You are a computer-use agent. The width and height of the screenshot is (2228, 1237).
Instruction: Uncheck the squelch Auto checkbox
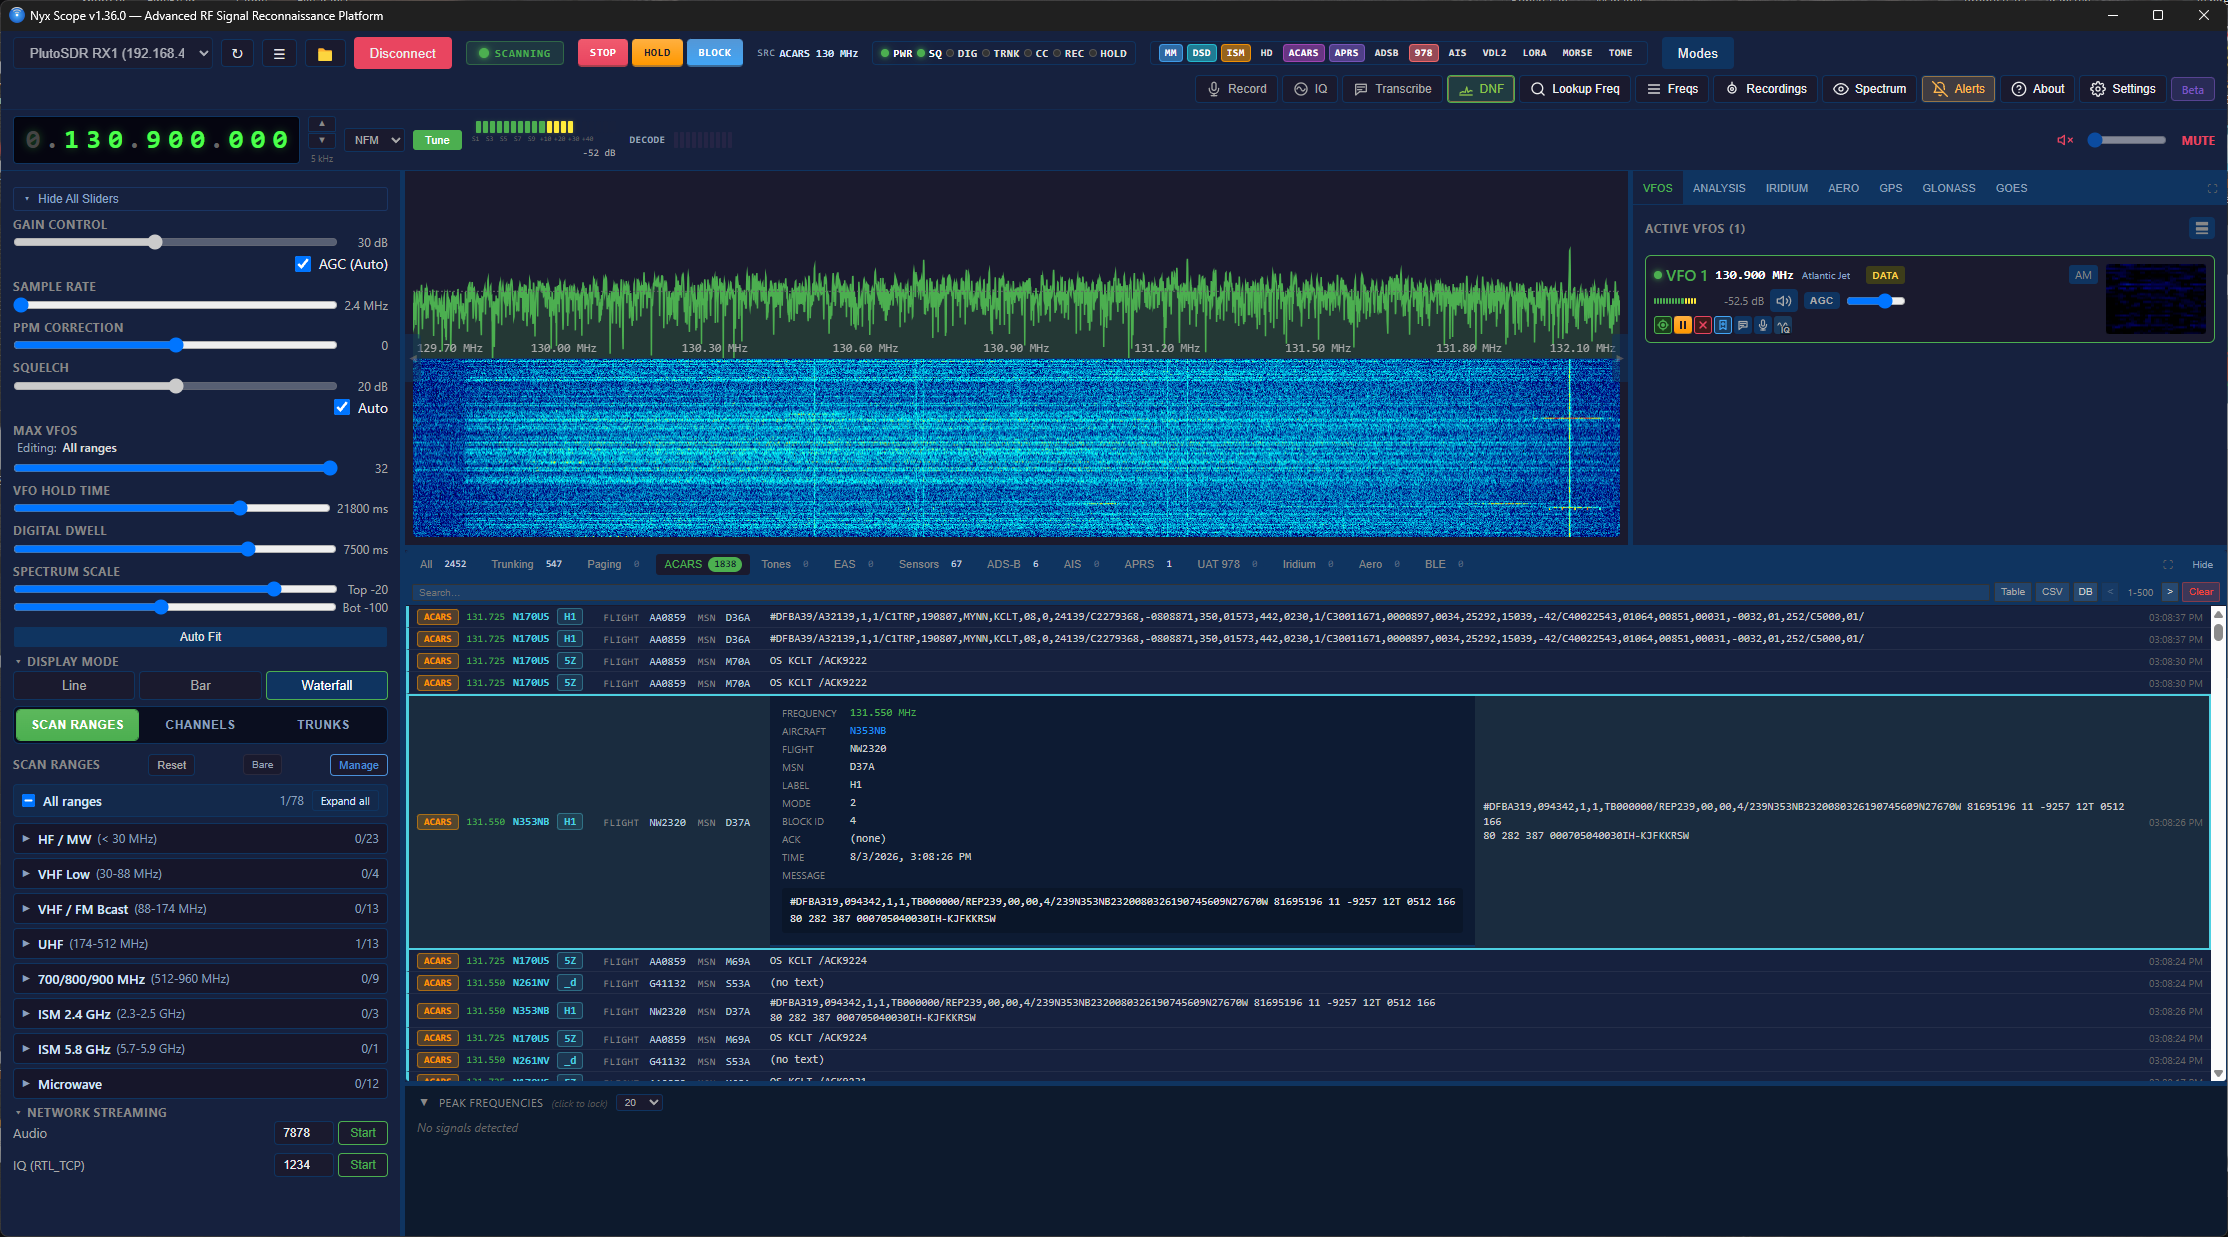(342, 407)
